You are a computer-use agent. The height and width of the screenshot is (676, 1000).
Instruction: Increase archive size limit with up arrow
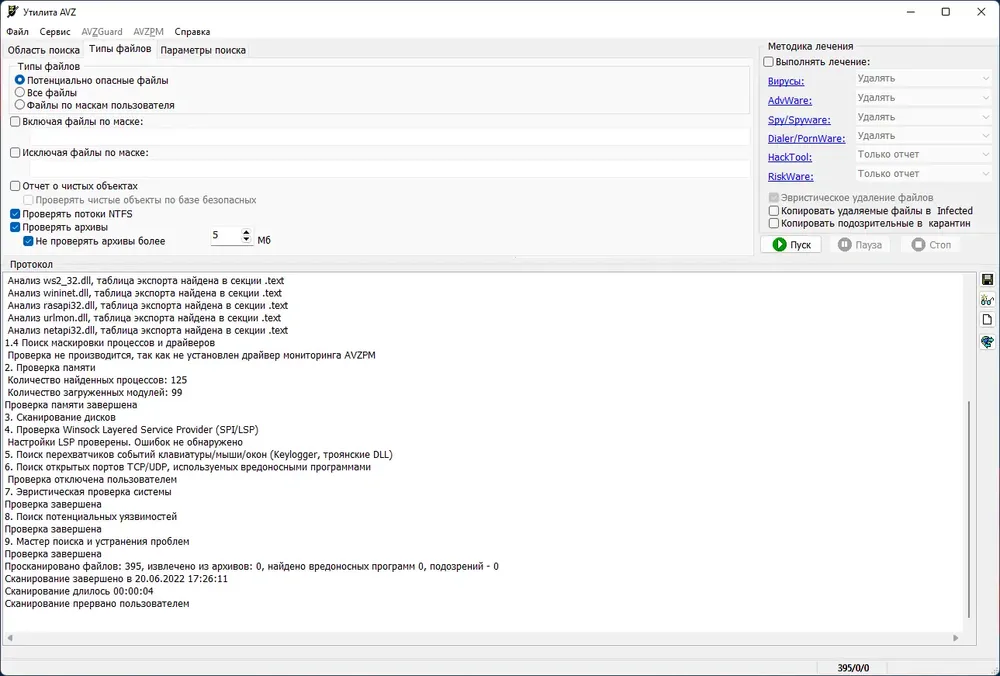pos(247,232)
